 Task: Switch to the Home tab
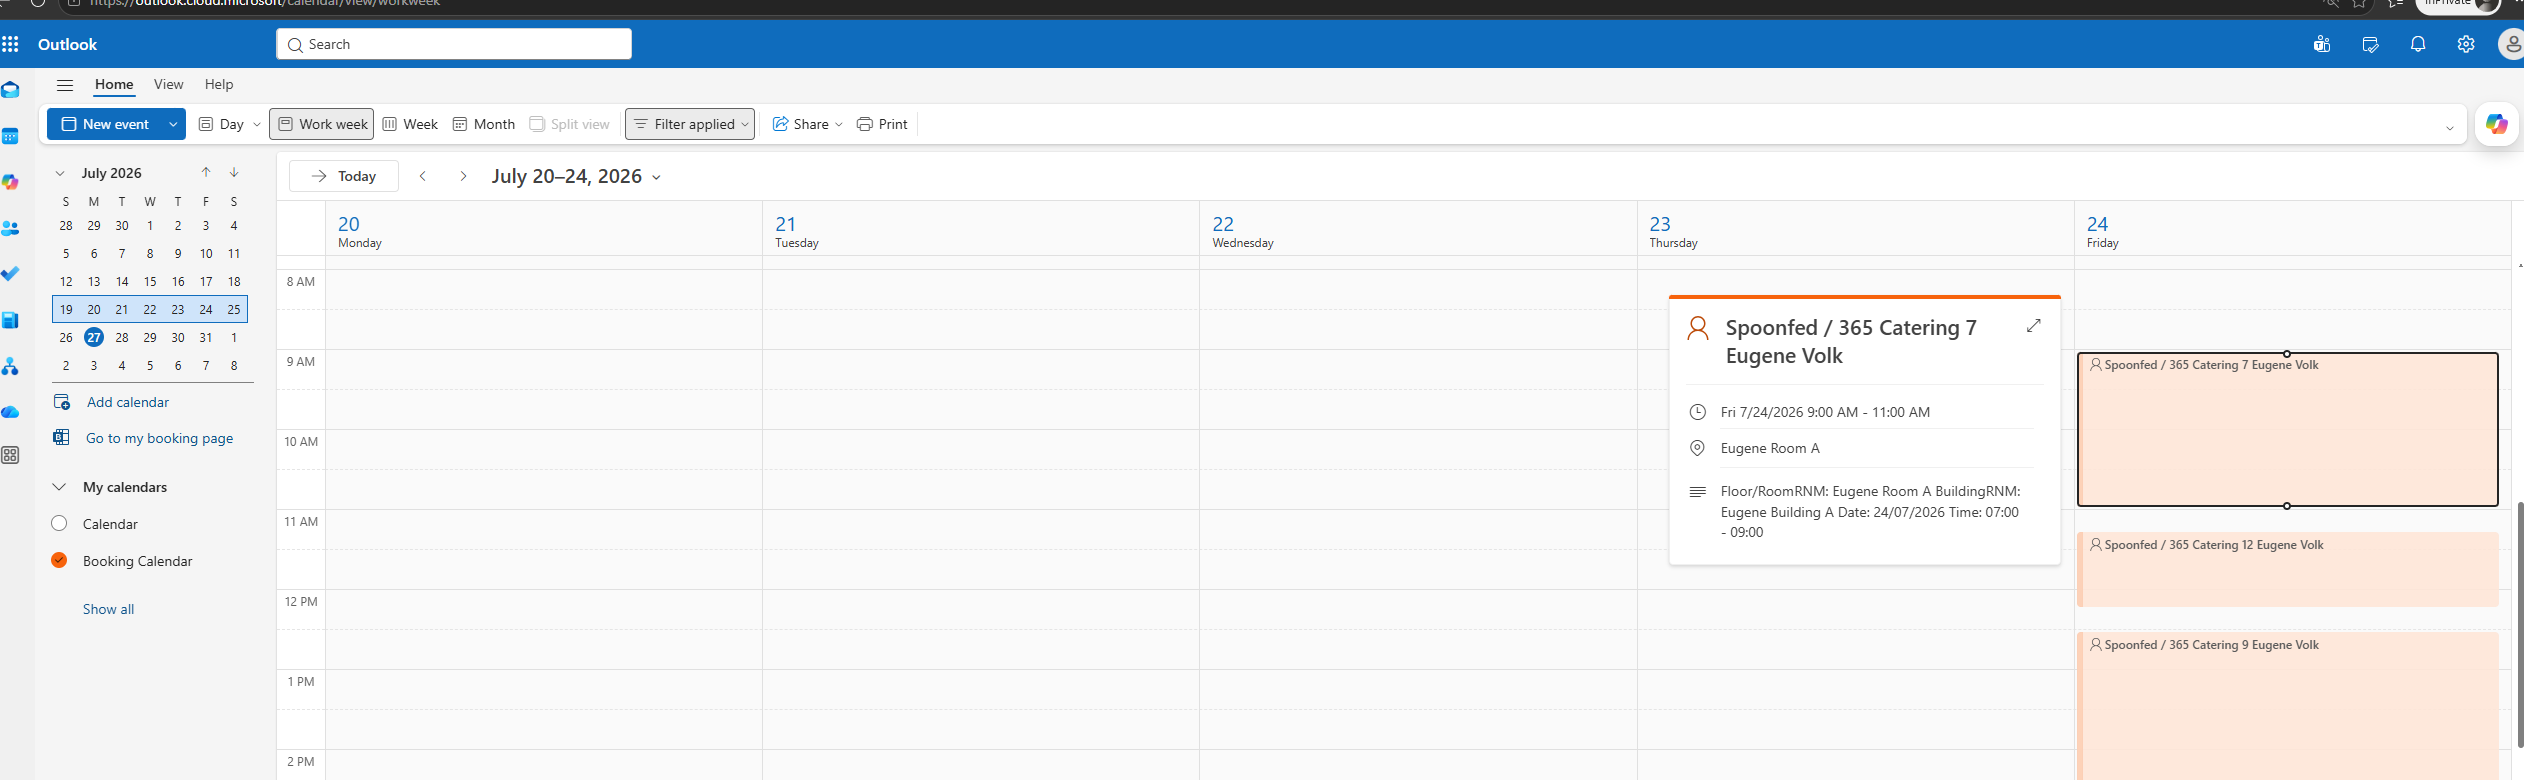(x=114, y=84)
